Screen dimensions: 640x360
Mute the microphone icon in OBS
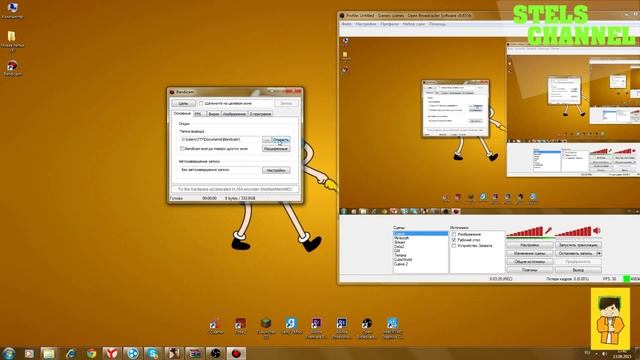click(548, 231)
